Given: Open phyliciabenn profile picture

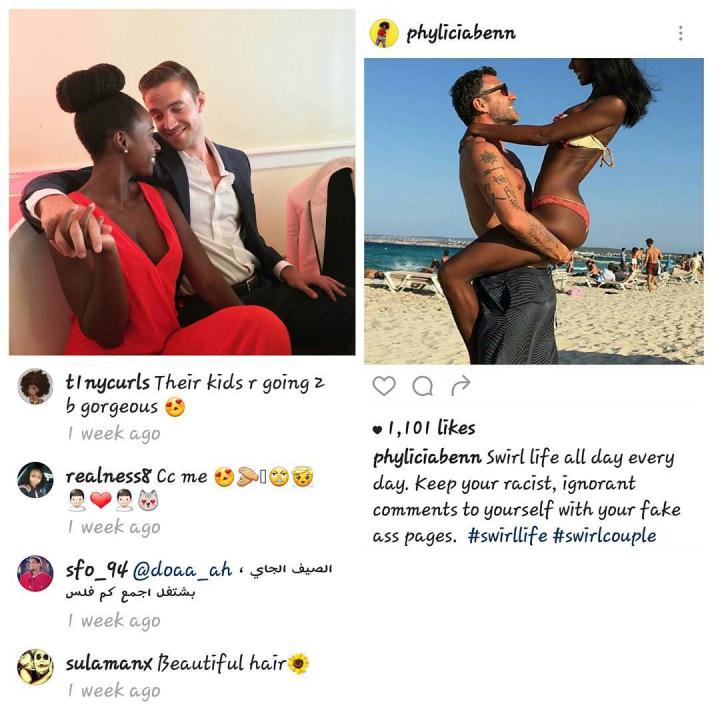Looking at the screenshot, I should click(x=384, y=33).
